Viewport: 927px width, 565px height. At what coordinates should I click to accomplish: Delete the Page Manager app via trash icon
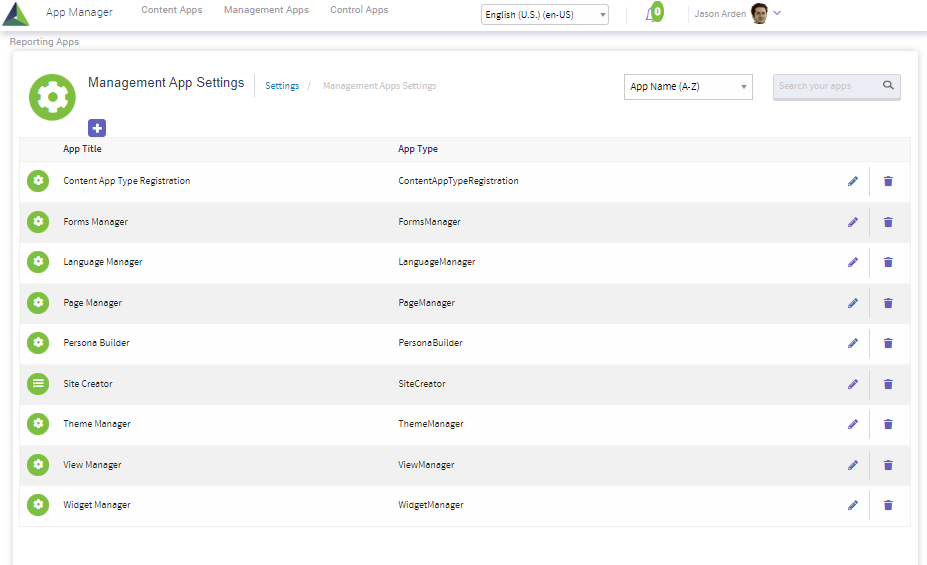coord(888,303)
